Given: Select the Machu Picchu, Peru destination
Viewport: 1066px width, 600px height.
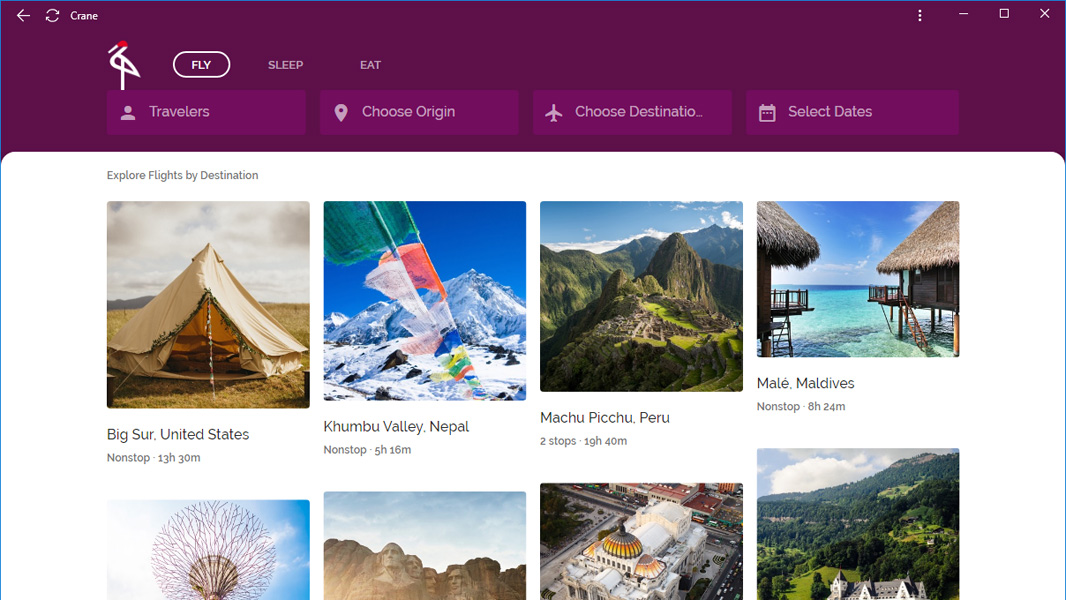Looking at the screenshot, I should point(605,418).
